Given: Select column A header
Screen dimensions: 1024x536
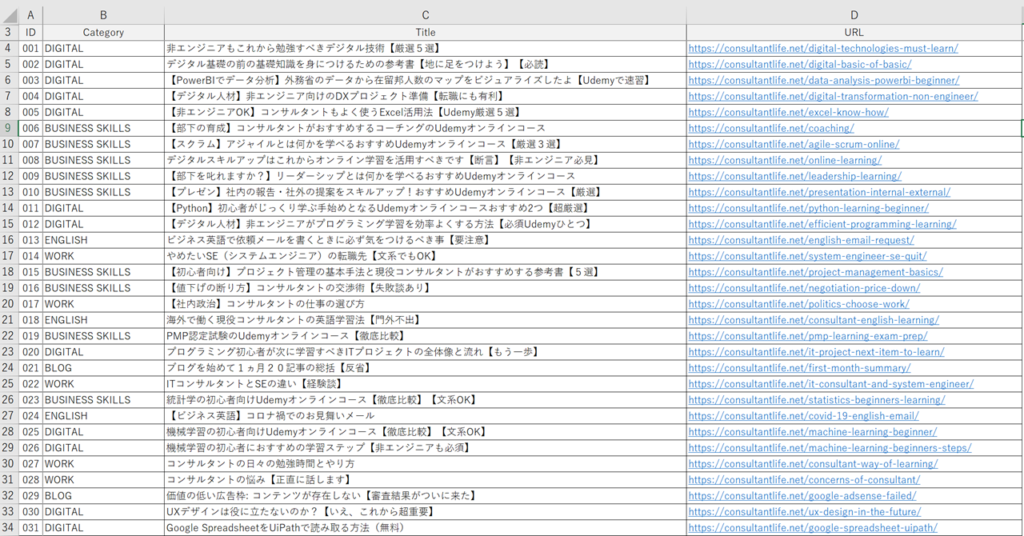Looking at the screenshot, I should click(x=30, y=15).
